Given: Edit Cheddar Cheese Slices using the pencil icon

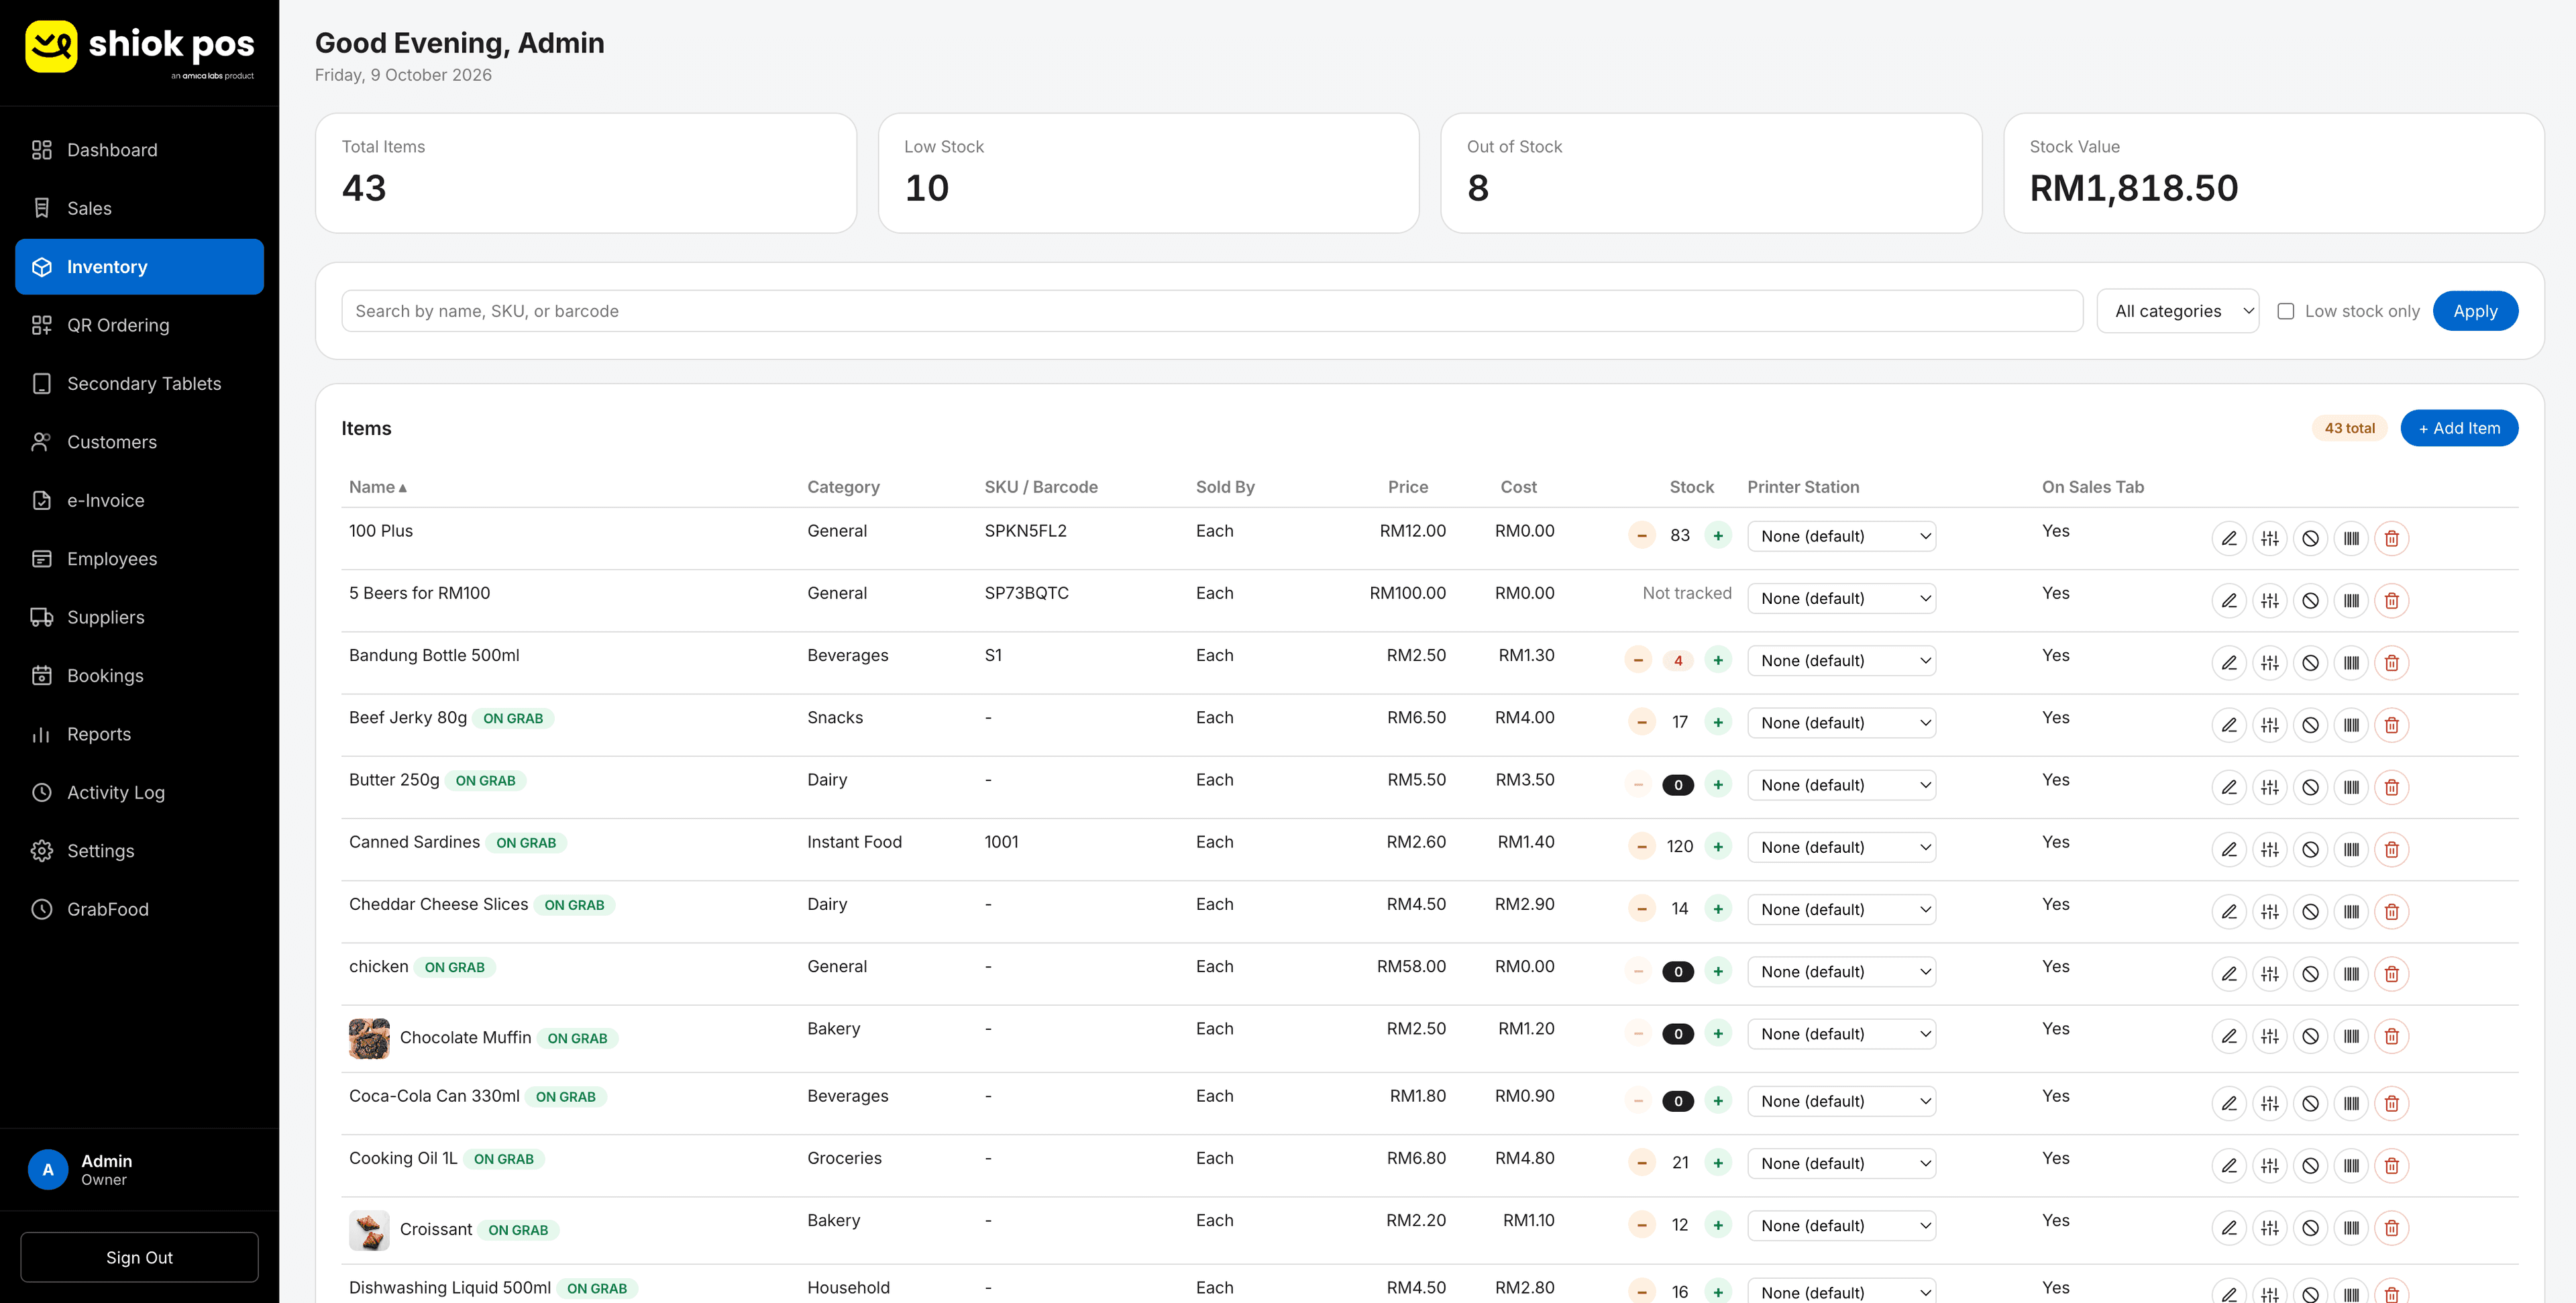Looking at the screenshot, I should click(x=2229, y=911).
